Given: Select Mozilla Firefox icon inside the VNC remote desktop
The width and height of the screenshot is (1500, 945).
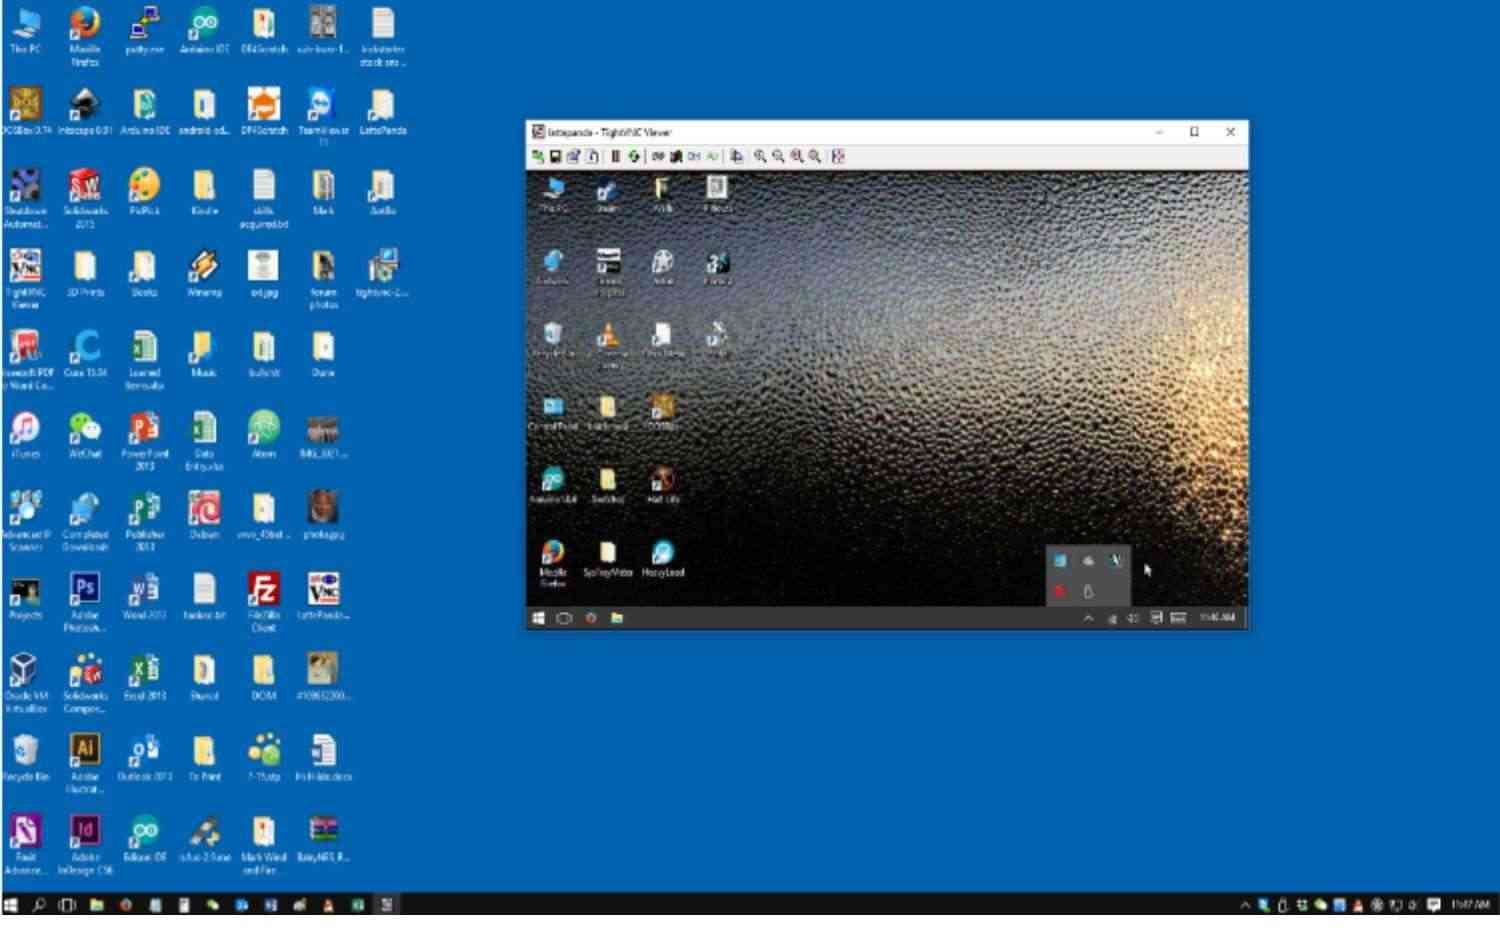Looking at the screenshot, I should pos(553,564).
